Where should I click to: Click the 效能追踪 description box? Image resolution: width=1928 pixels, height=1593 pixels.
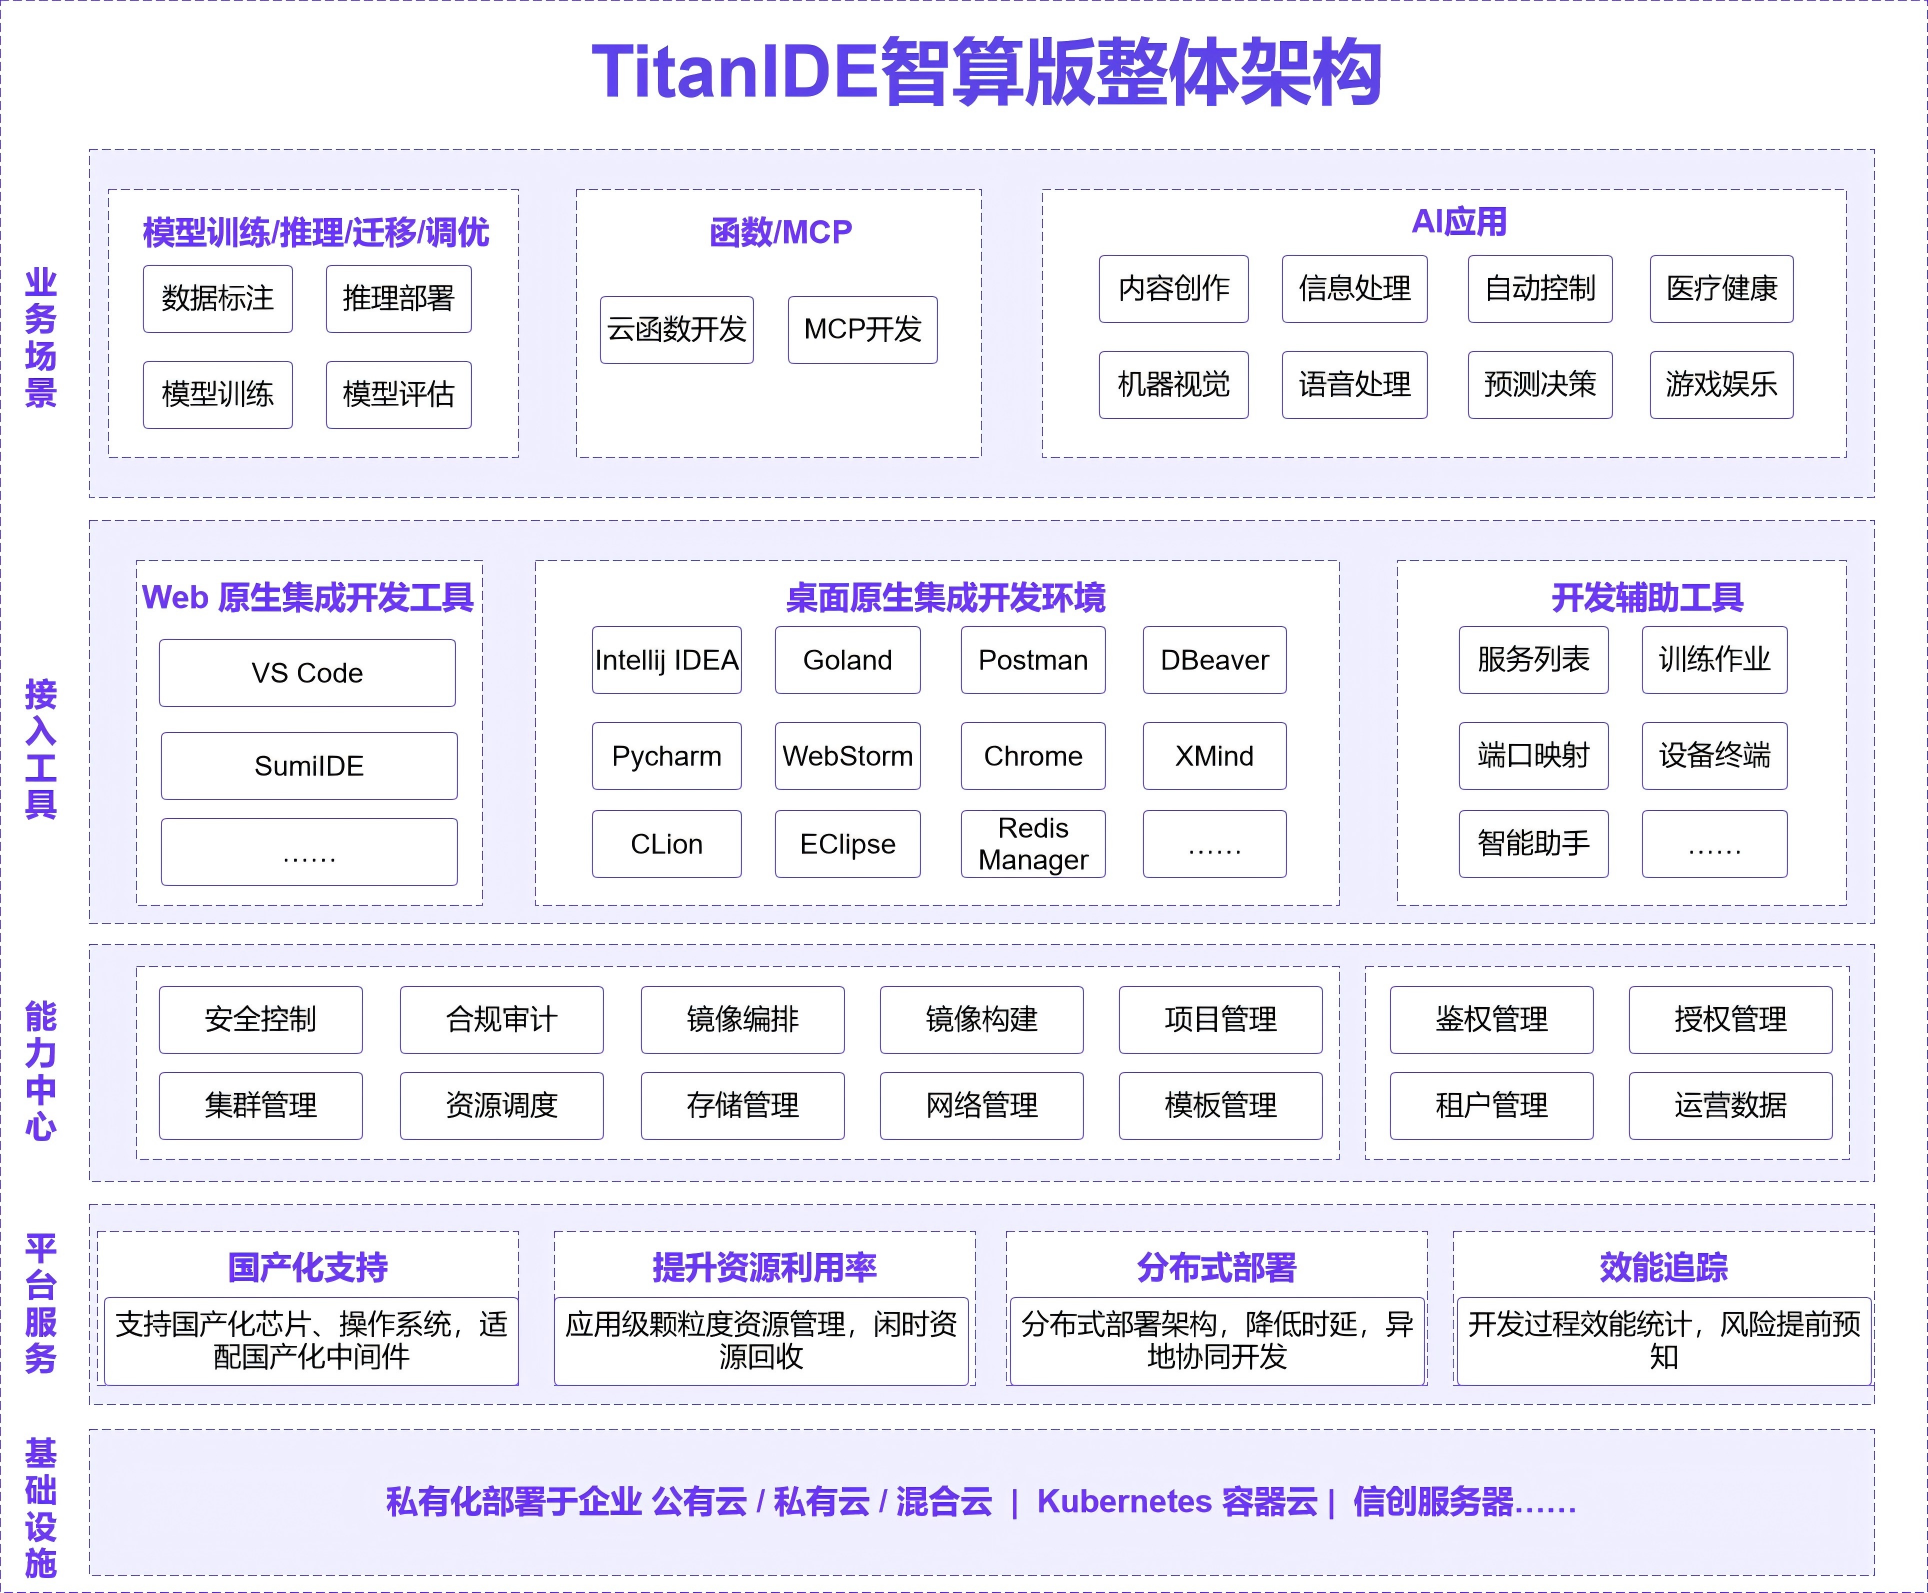(1663, 1341)
